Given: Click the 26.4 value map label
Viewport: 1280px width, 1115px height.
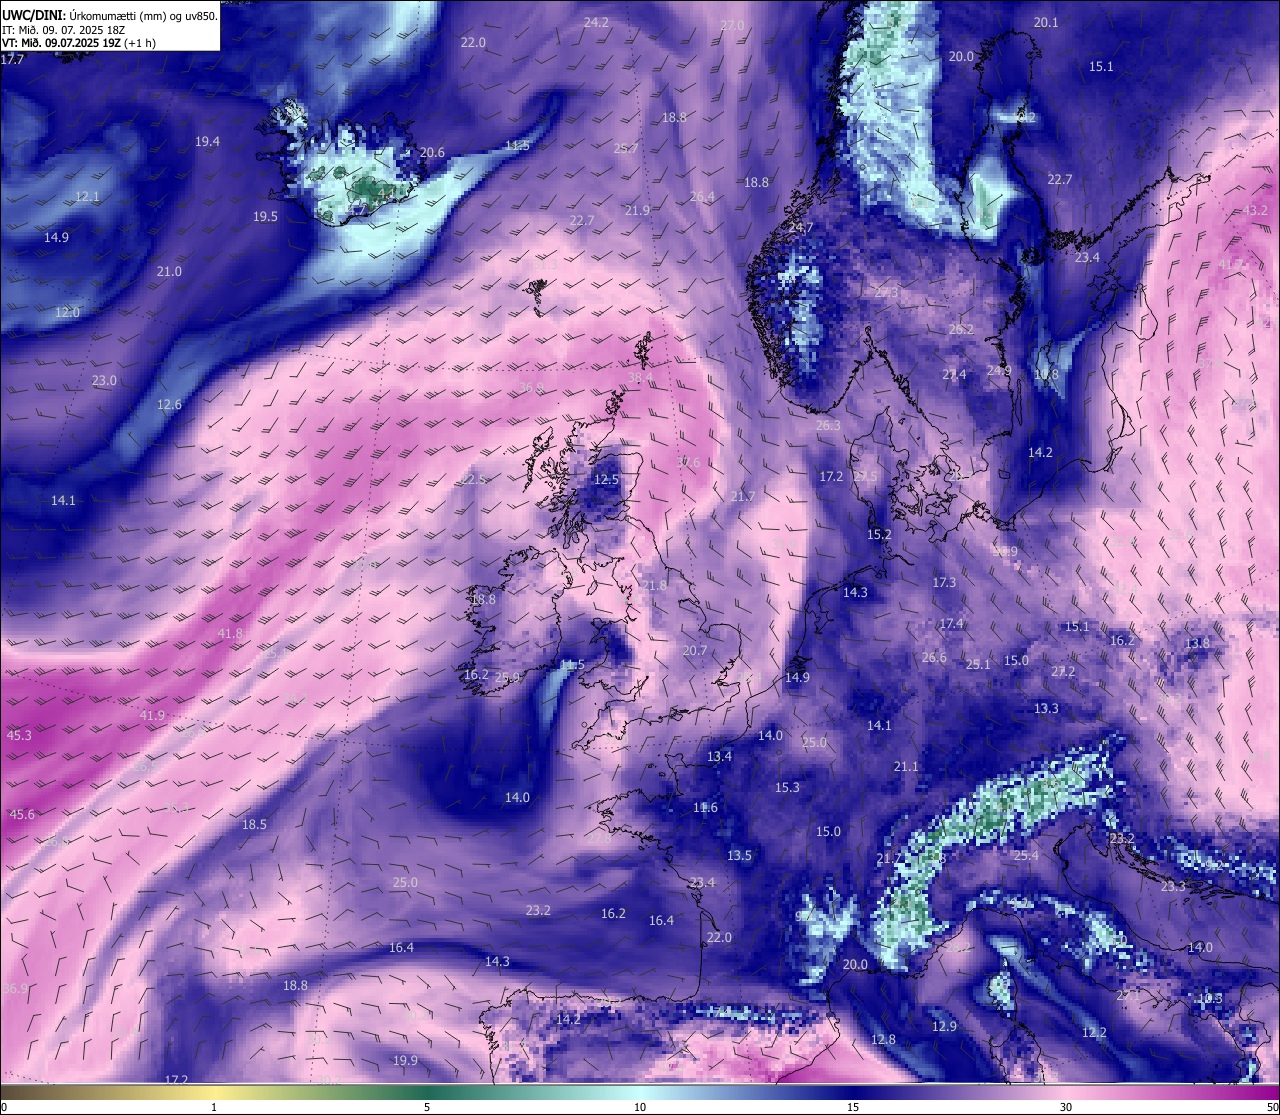Looking at the screenshot, I should click(702, 197).
